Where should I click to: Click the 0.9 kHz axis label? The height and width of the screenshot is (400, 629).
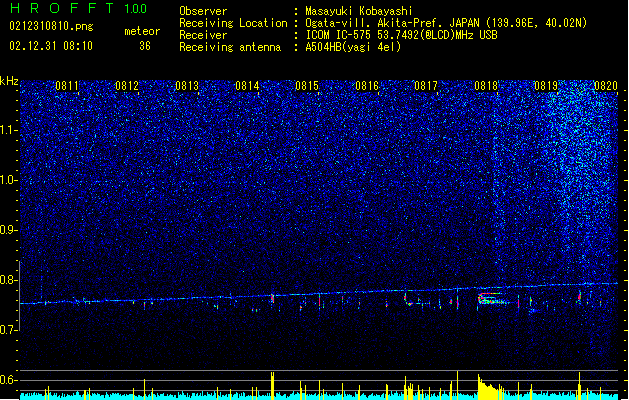click(x=8, y=230)
